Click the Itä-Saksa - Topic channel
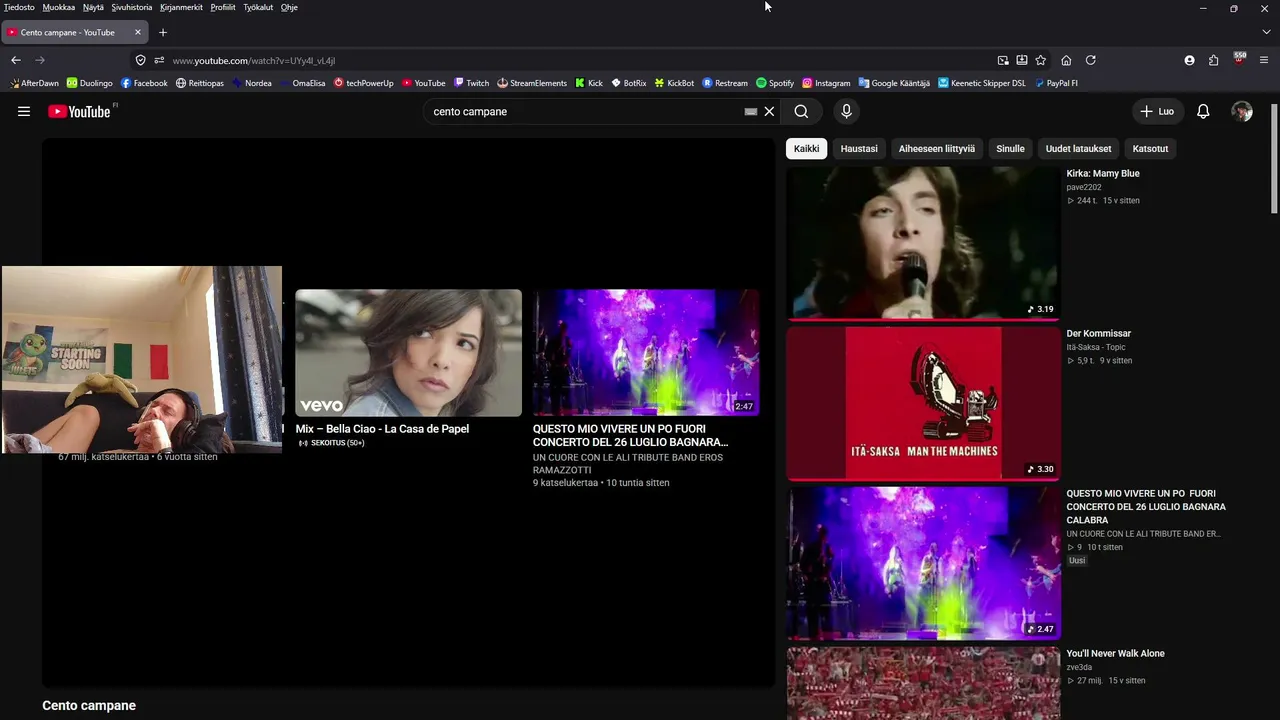 [x=1096, y=347]
